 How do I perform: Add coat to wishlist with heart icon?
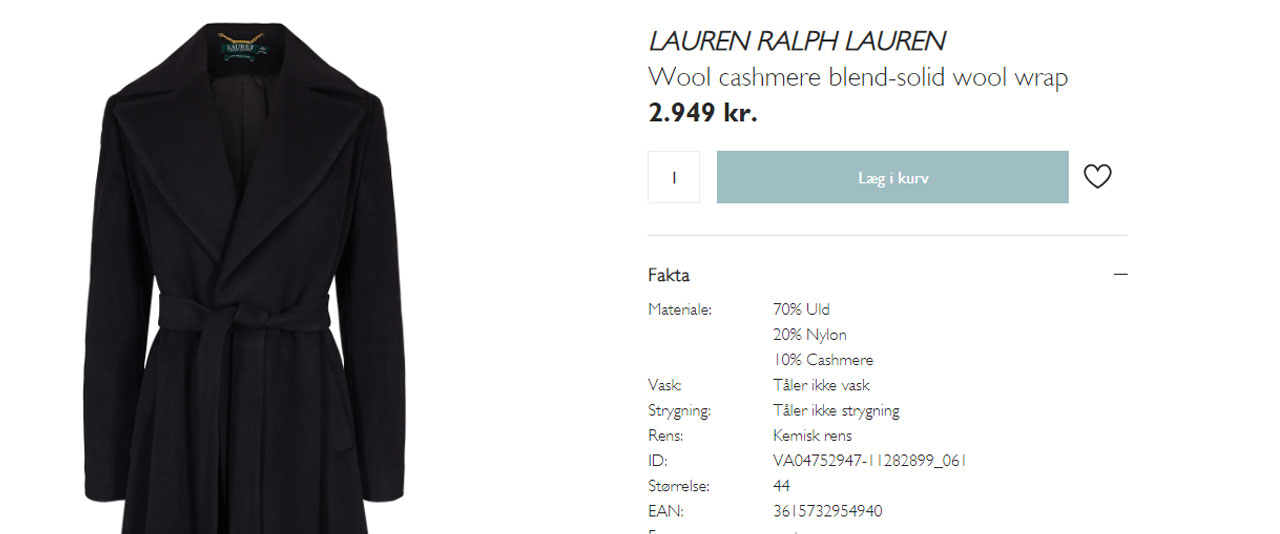click(x=1097, y=177)
